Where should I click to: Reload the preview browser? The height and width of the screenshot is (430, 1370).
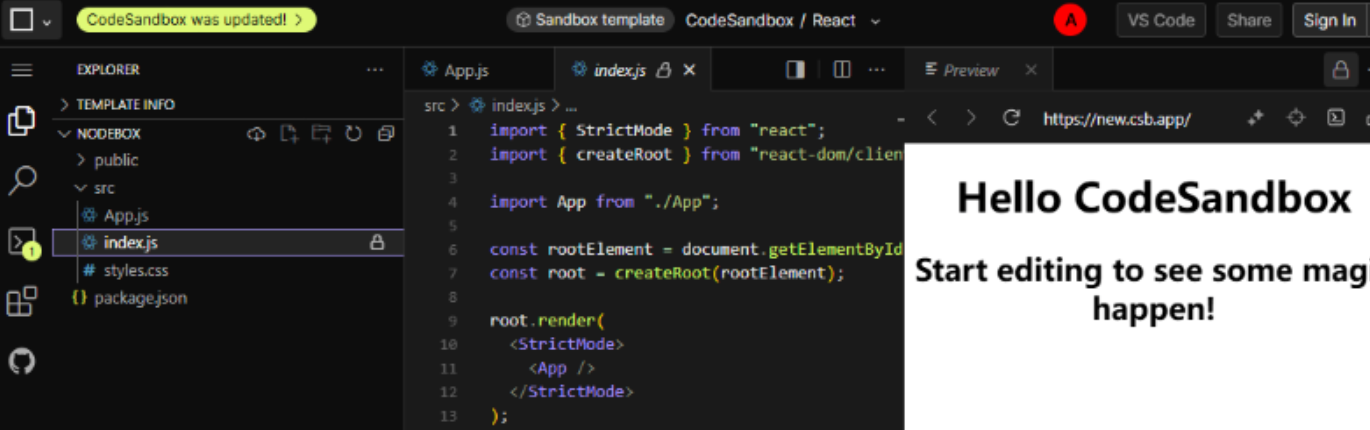[x=1011, y=118]
